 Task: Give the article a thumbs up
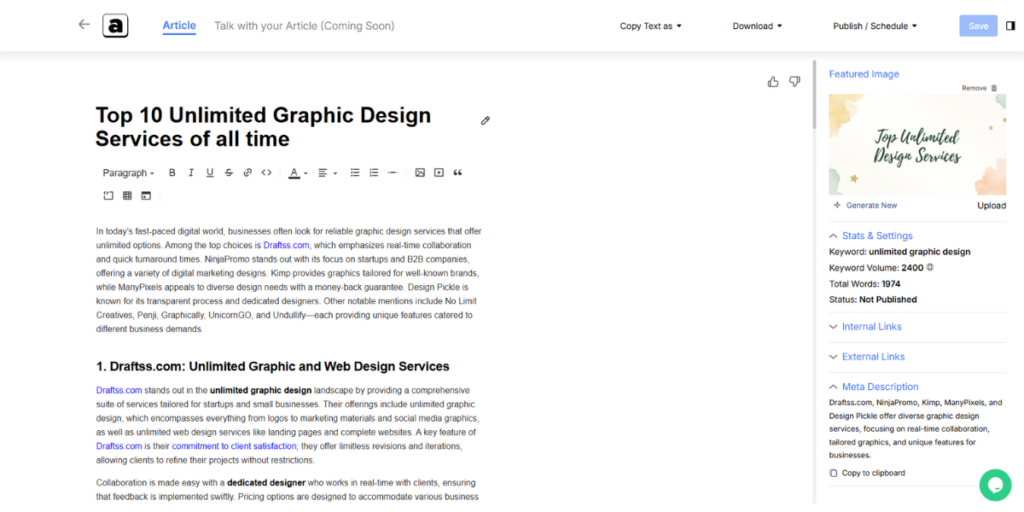[x=773, y=82]
